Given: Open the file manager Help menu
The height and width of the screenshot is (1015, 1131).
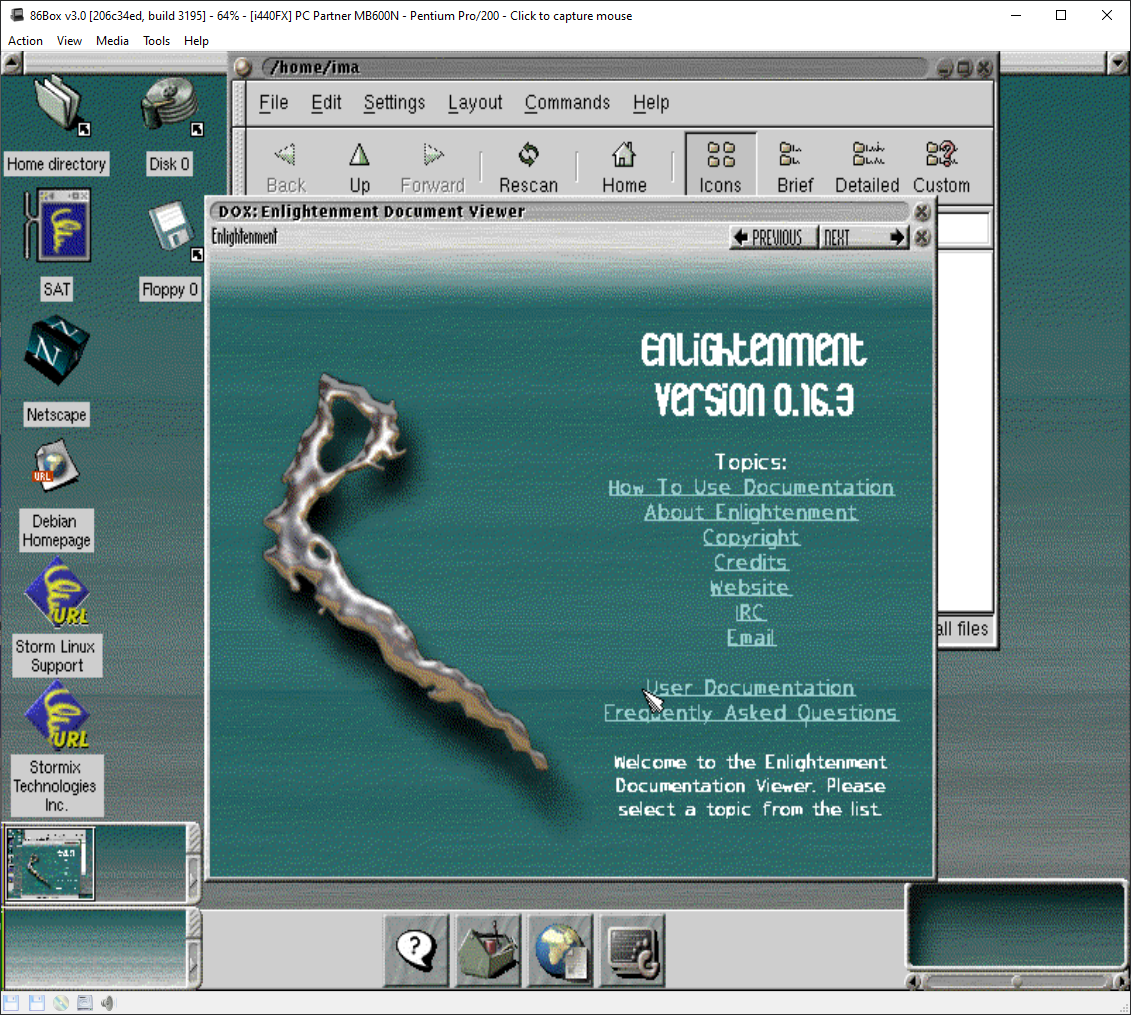Looking at the screenshot, I should [x=651, y=102].
